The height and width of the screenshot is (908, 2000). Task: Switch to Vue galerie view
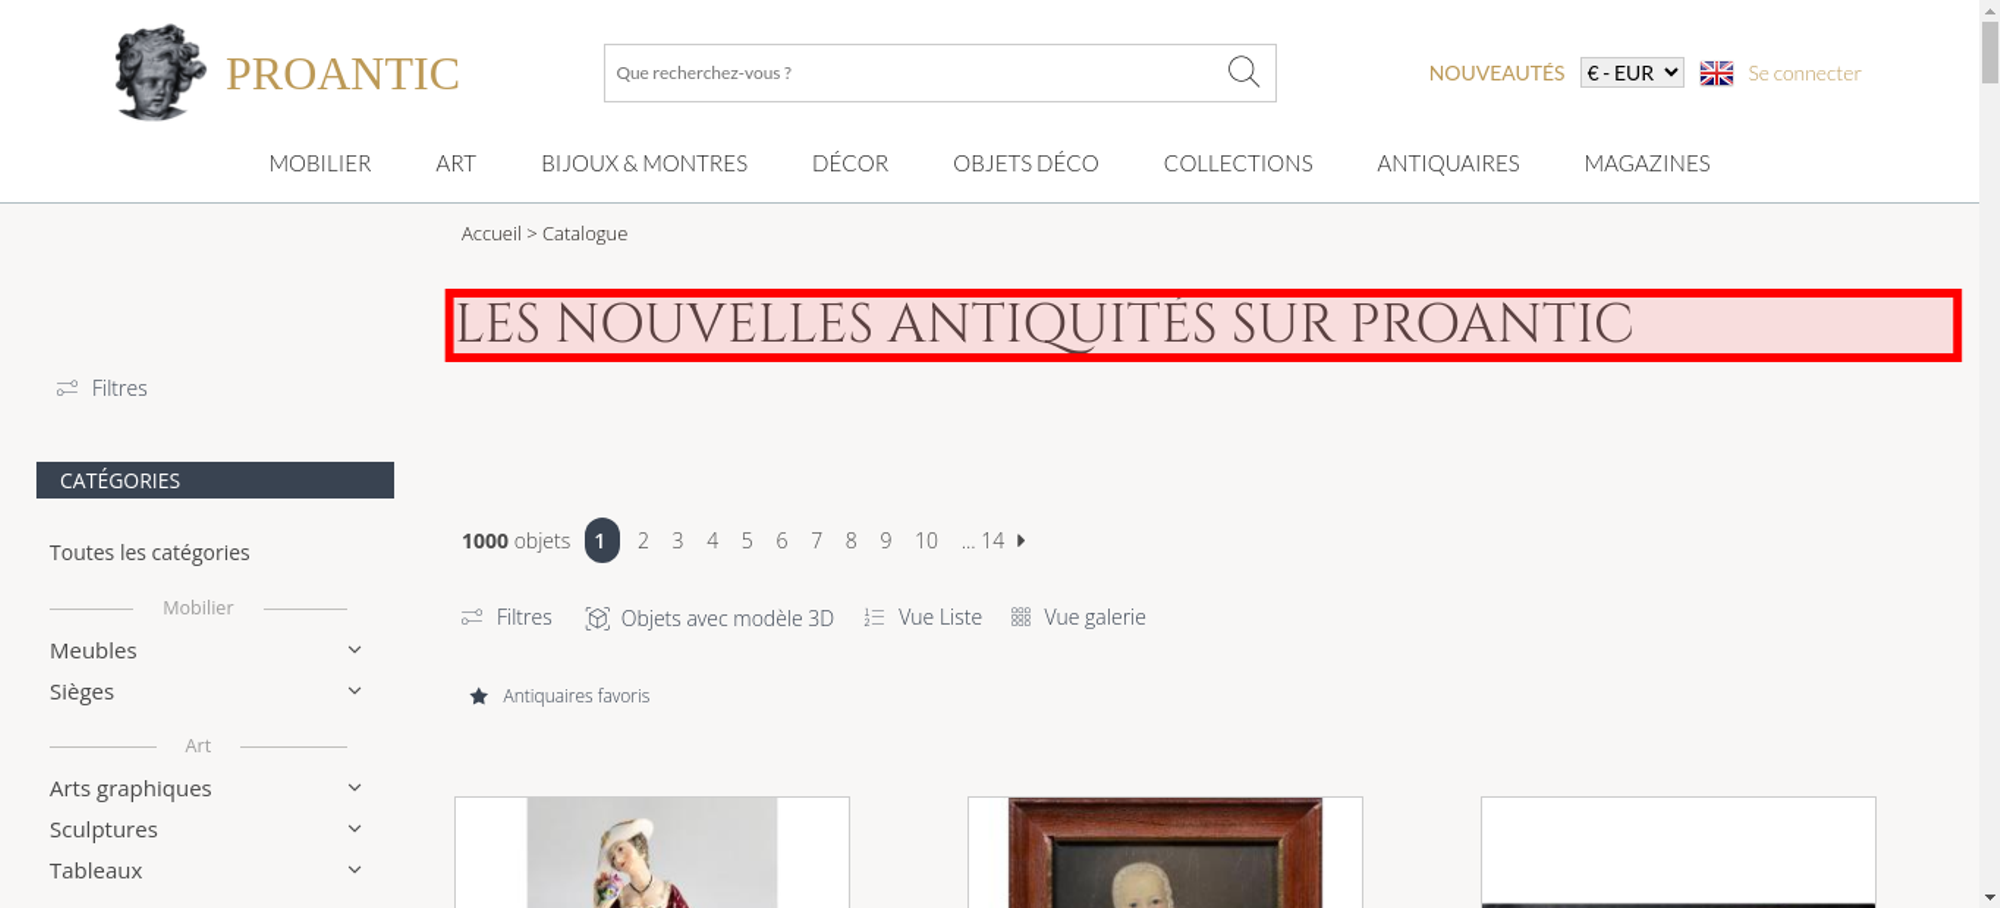tap(1078, 617)
